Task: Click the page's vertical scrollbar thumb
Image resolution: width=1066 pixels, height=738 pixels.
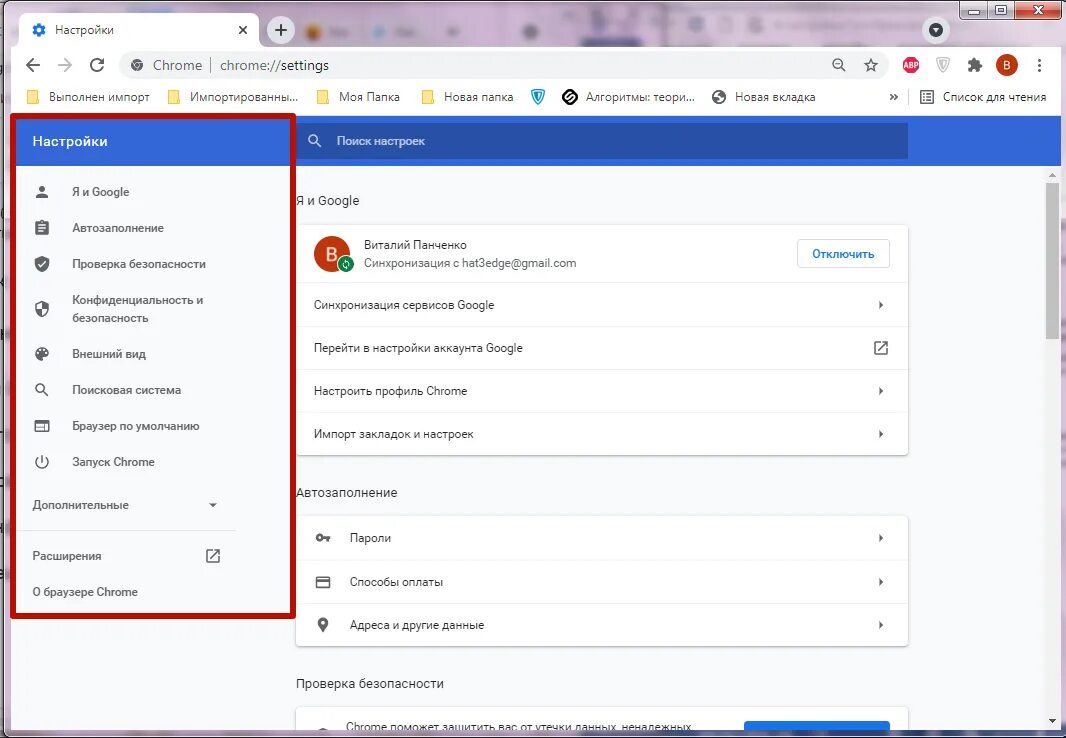Action: pyautogui.click(x=1052, y=260)
